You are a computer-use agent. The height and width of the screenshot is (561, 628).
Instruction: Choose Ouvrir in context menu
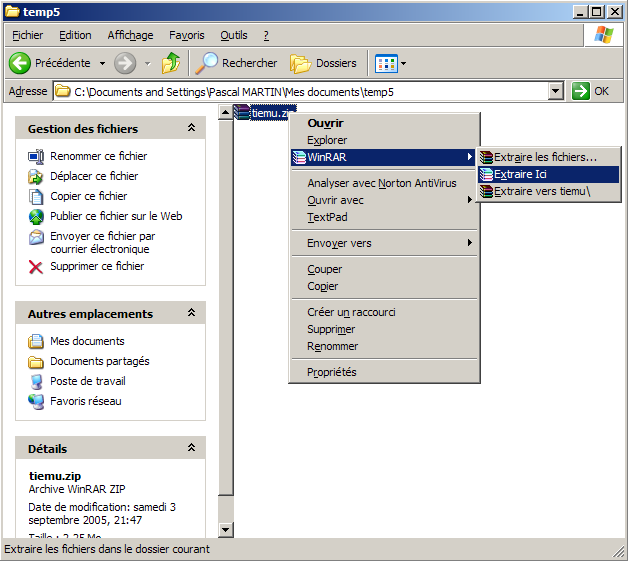384,123
